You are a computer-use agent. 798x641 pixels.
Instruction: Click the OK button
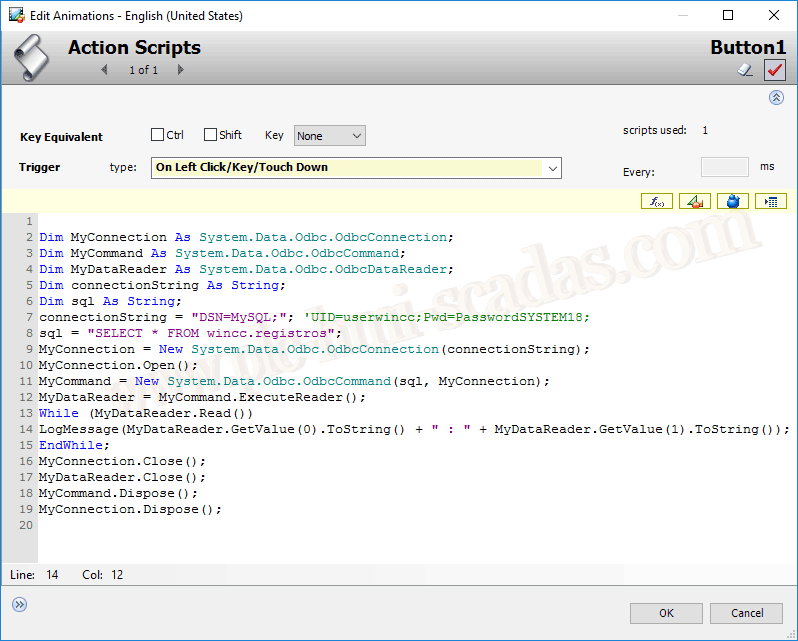pyautogui.click(x=666, y=613)
